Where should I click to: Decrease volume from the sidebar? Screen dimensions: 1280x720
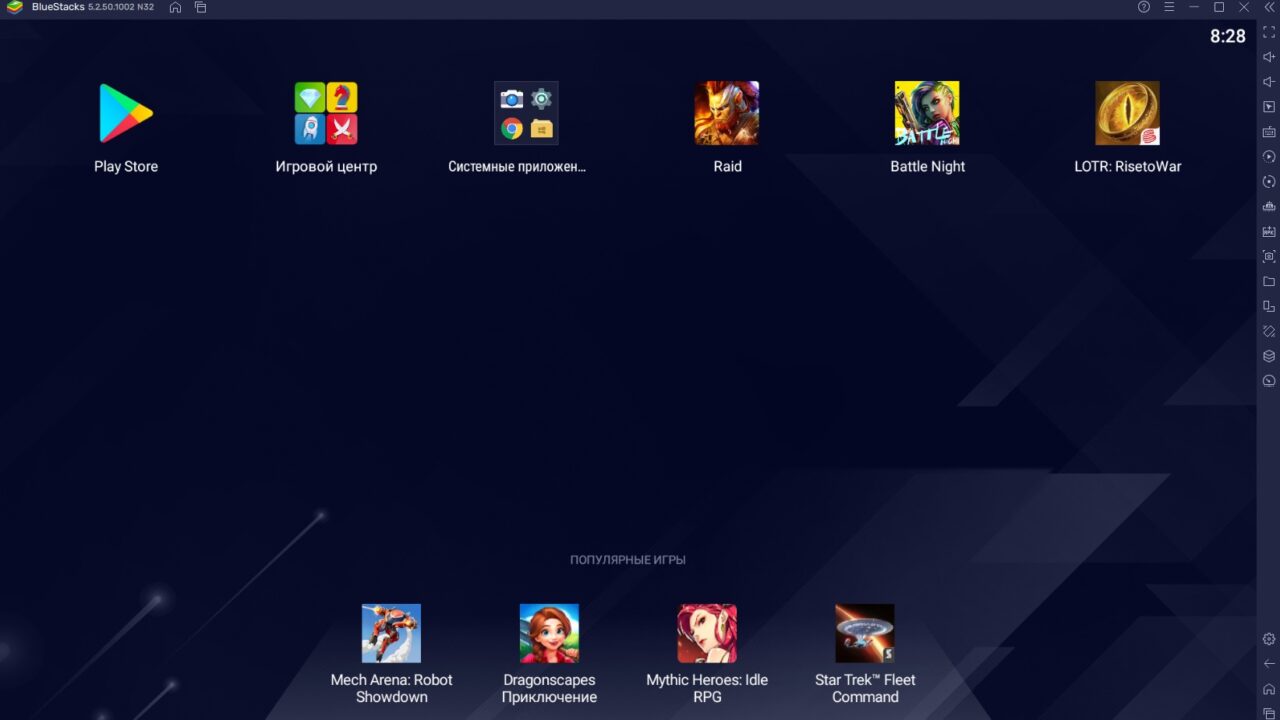coord(1268,80)
